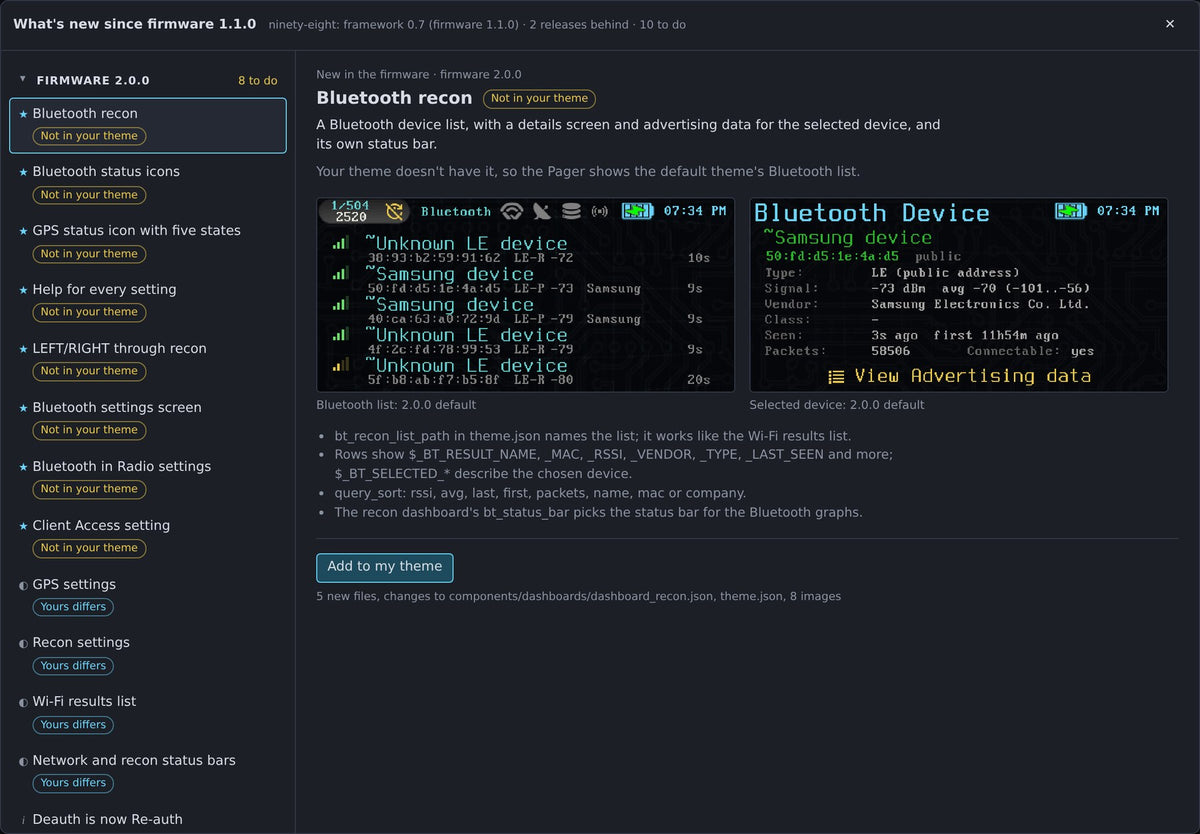Click the half-circle icon beside Network and recon status bars

tap(23, 761)
